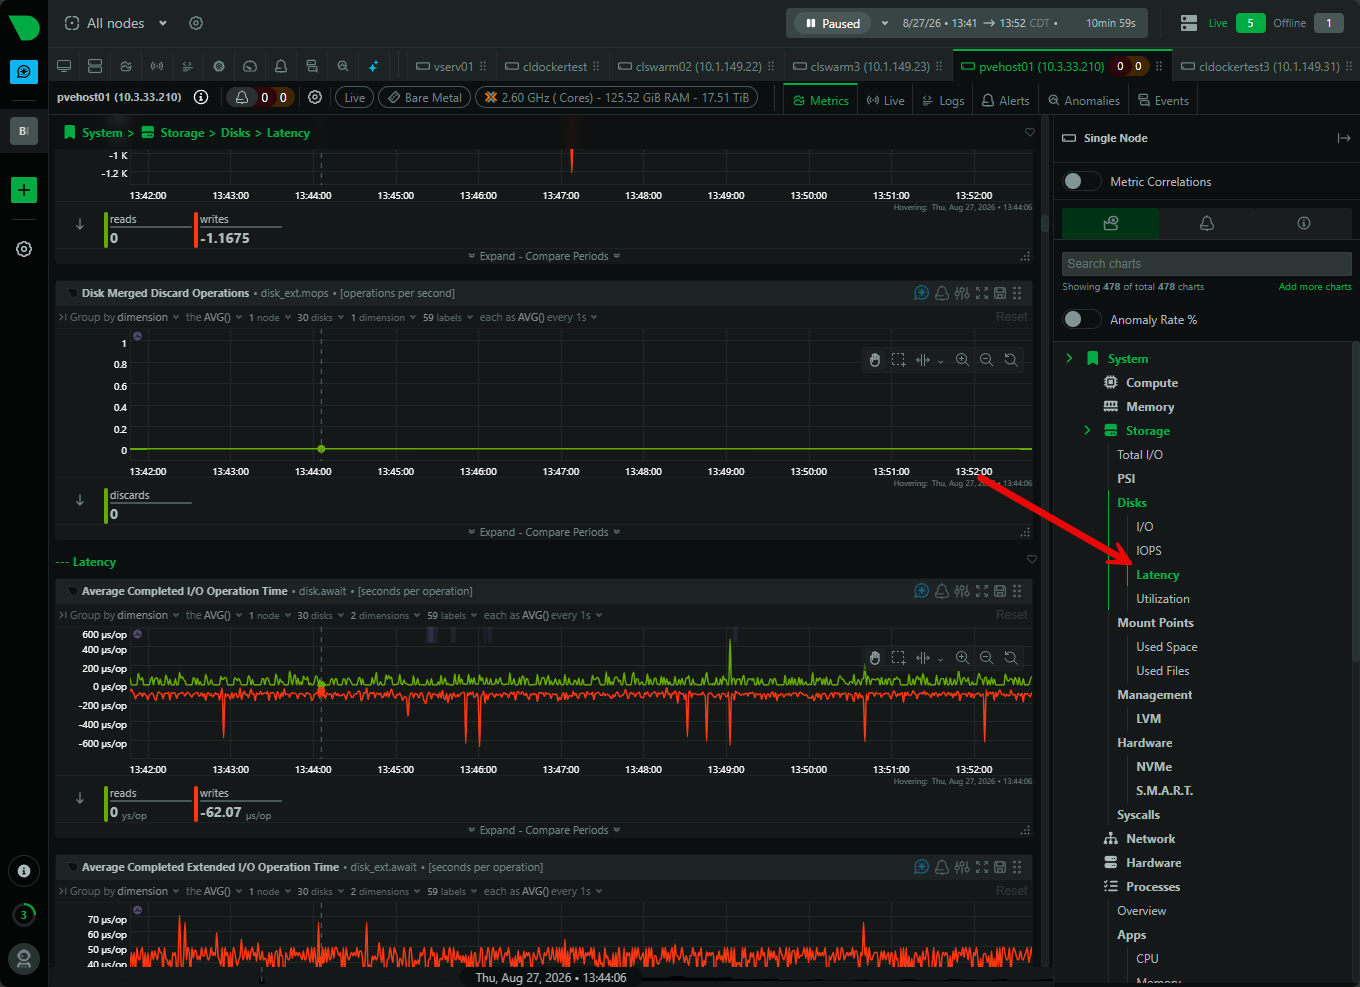Open 30 disks dropdown on Average Completed I/O chart

320,615
